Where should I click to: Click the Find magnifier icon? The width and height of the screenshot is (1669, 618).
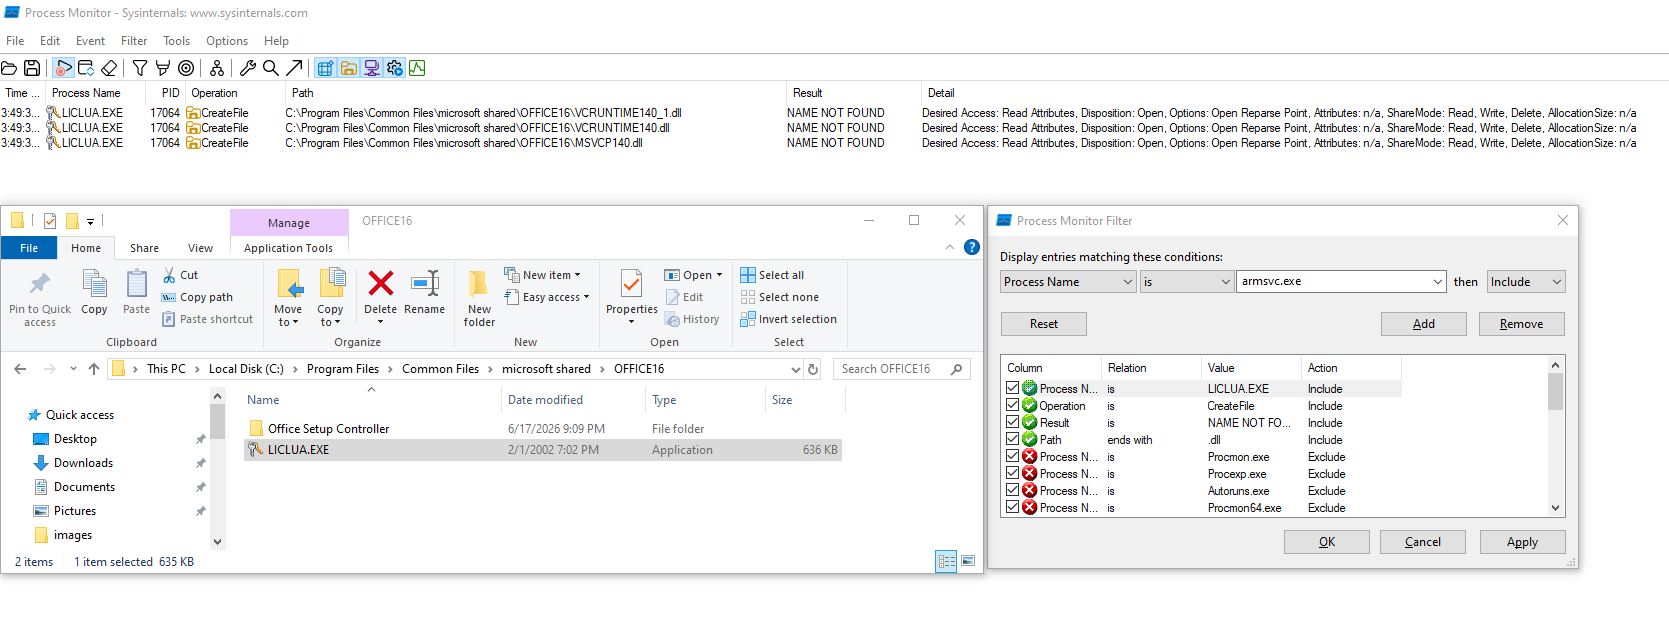271,68
